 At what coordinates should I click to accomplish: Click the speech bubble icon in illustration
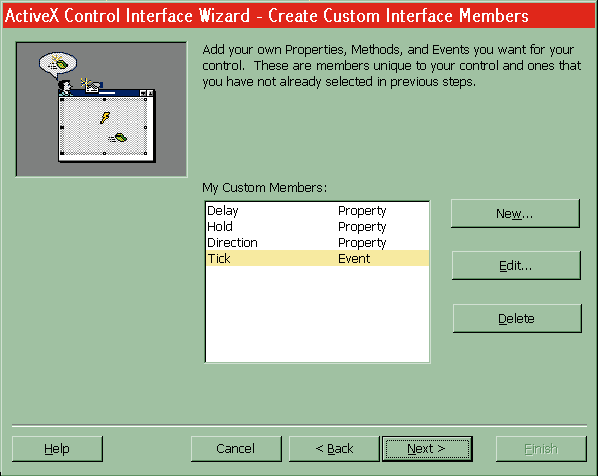pyautogui.click(x=58, y=65)
